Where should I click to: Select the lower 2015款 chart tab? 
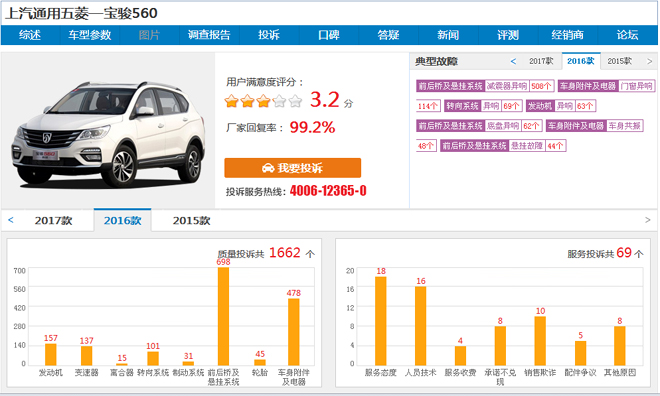coord(192,221)
